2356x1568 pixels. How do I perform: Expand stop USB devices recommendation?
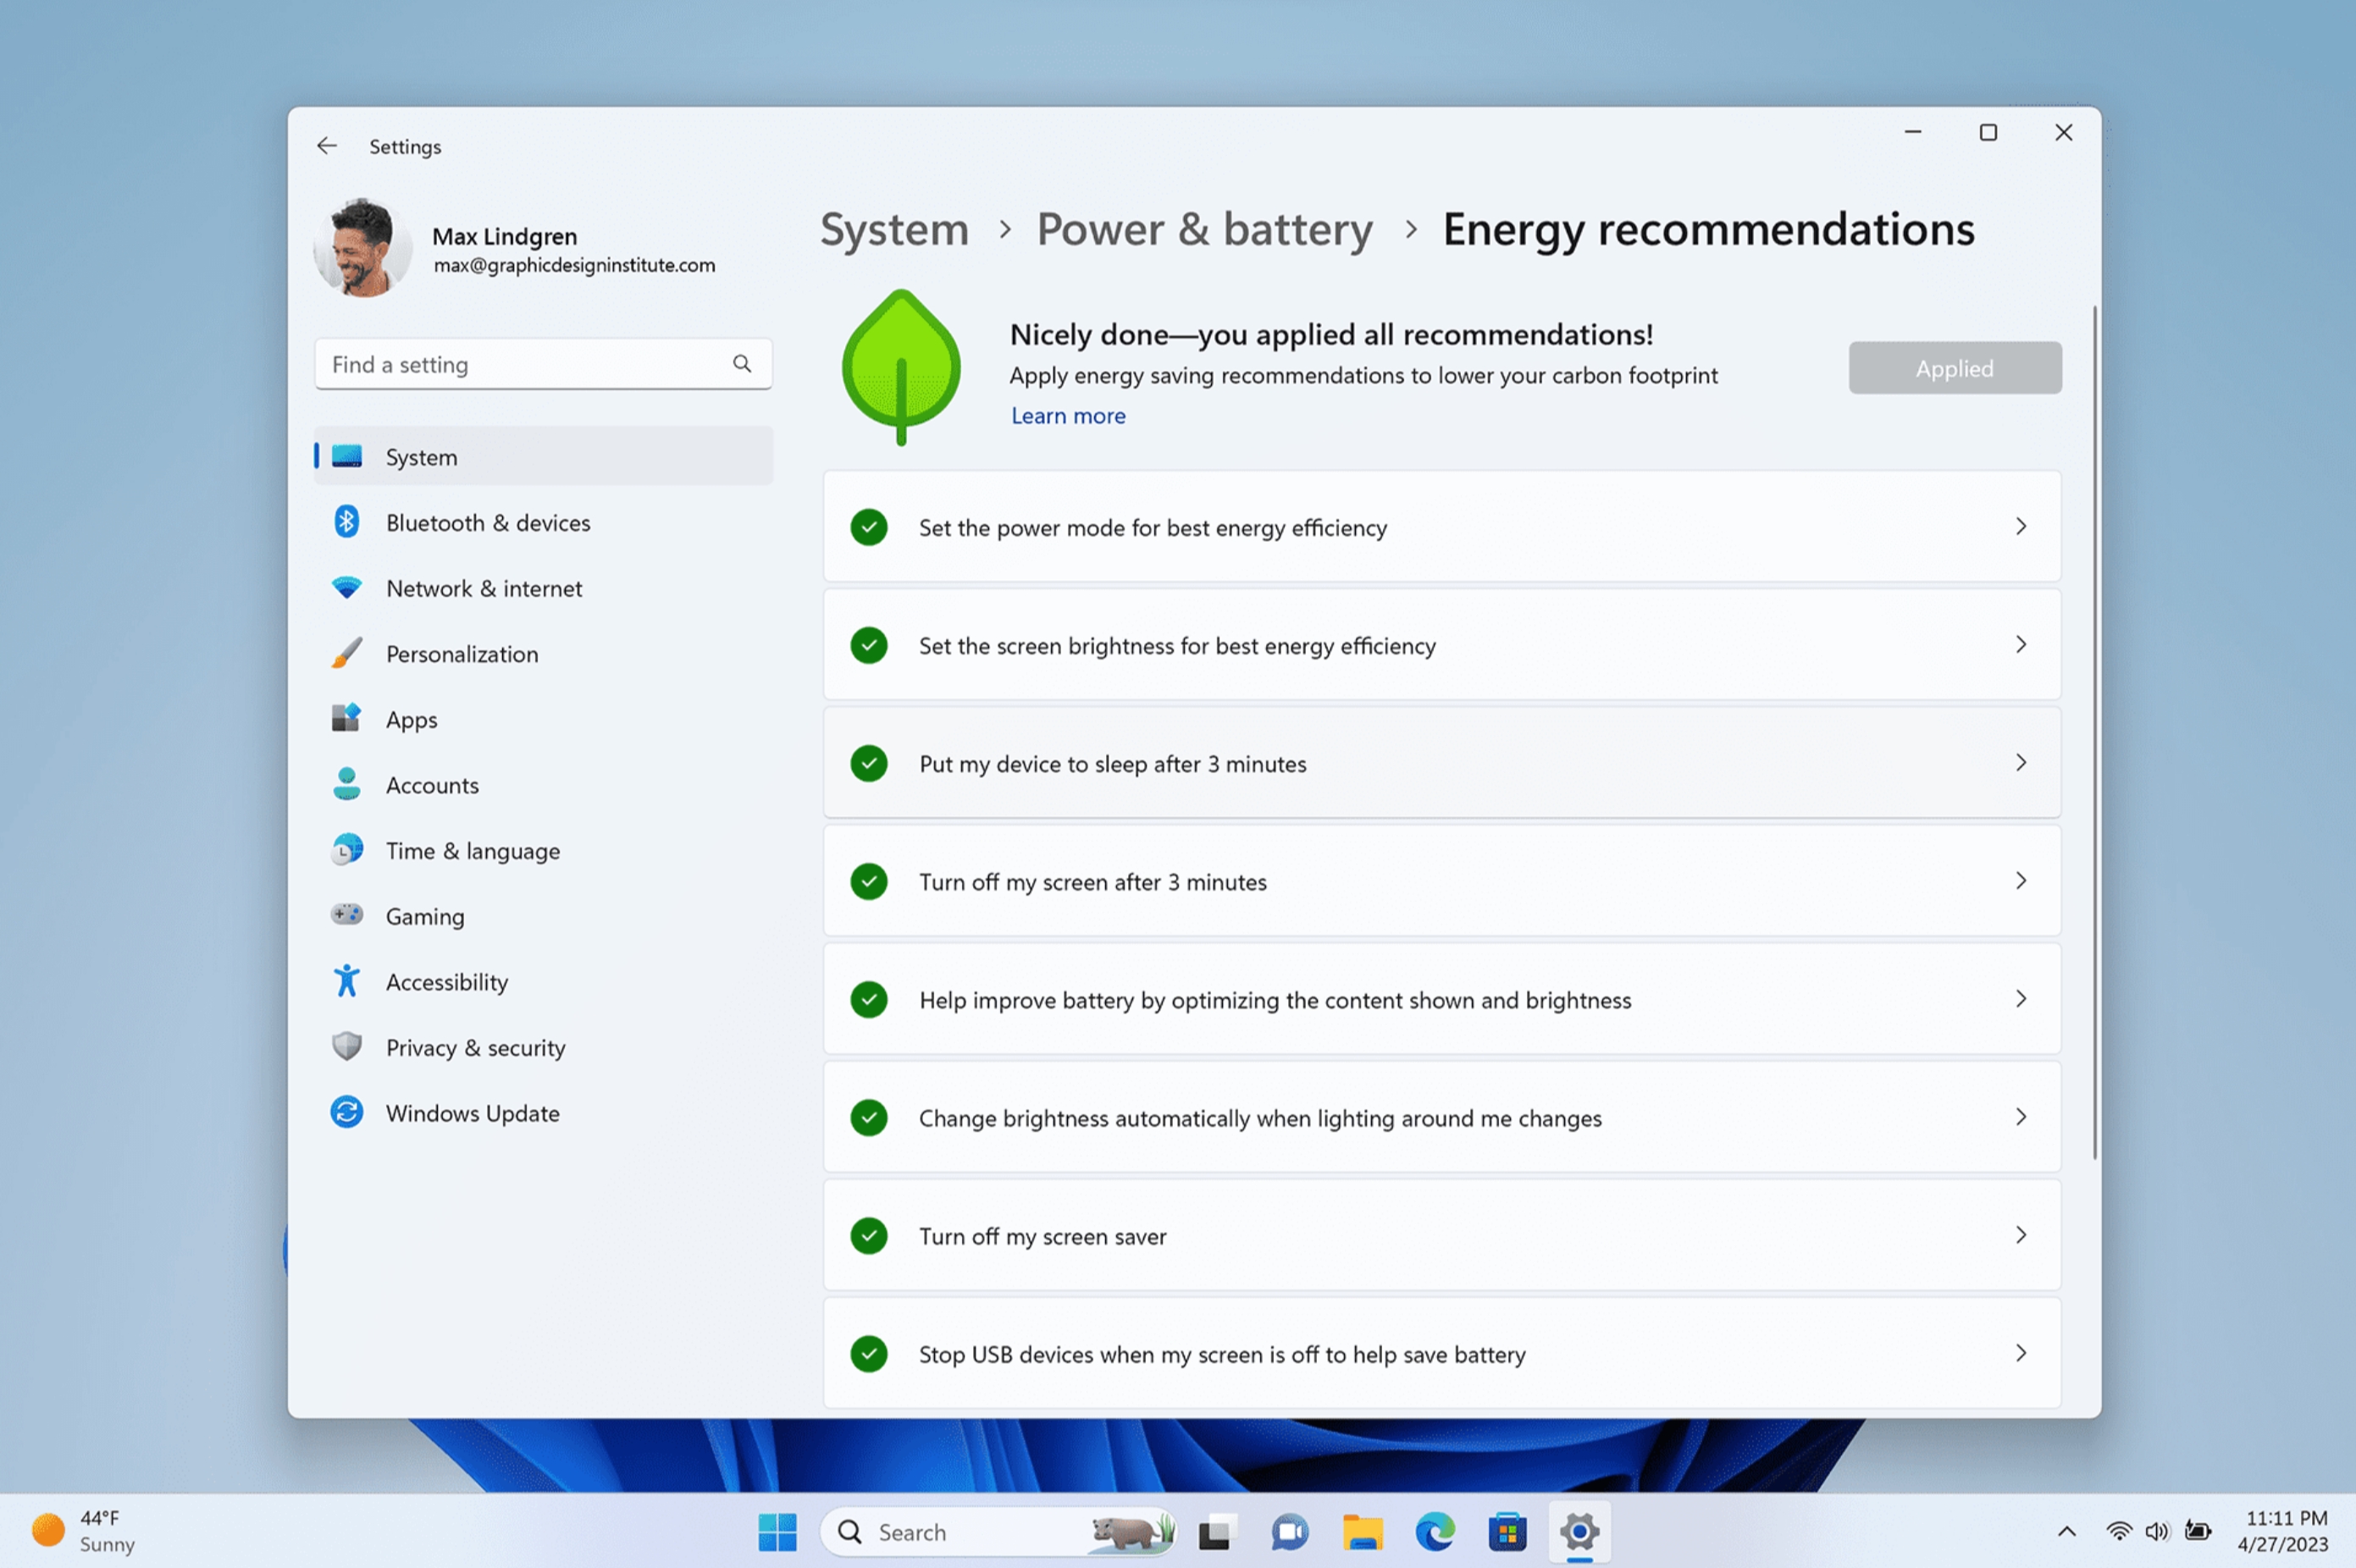pos(2021,1353)
